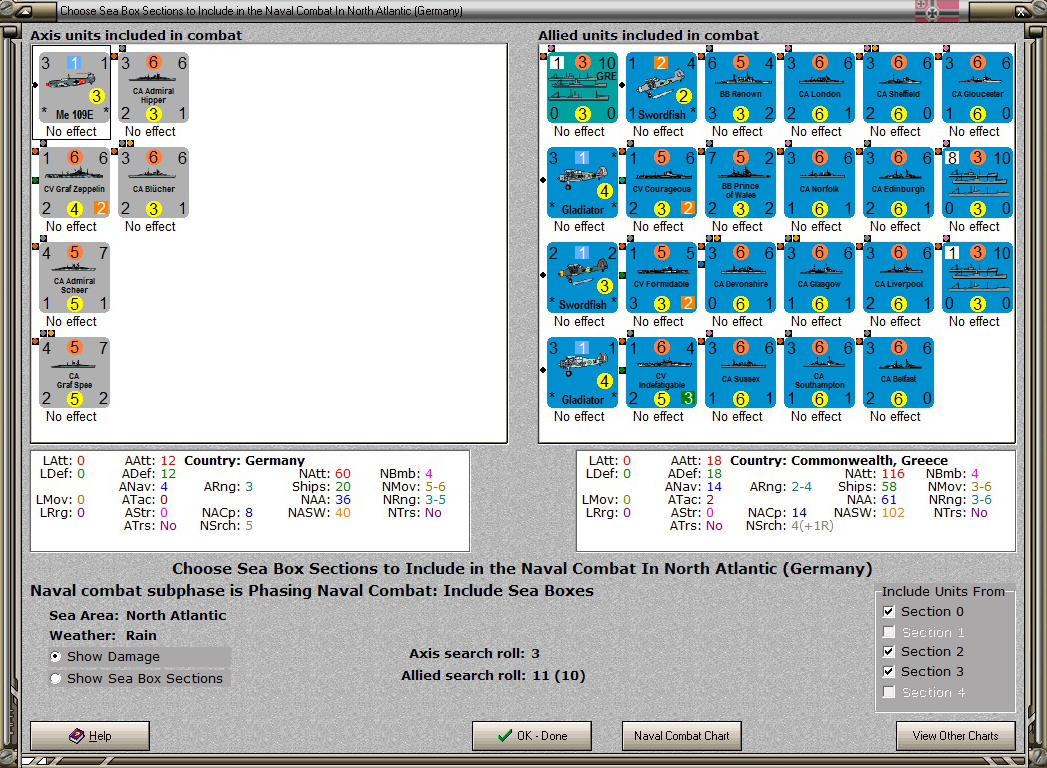
Task: Select Show Sea Box Sections radio option
Action: click(56, 679)
